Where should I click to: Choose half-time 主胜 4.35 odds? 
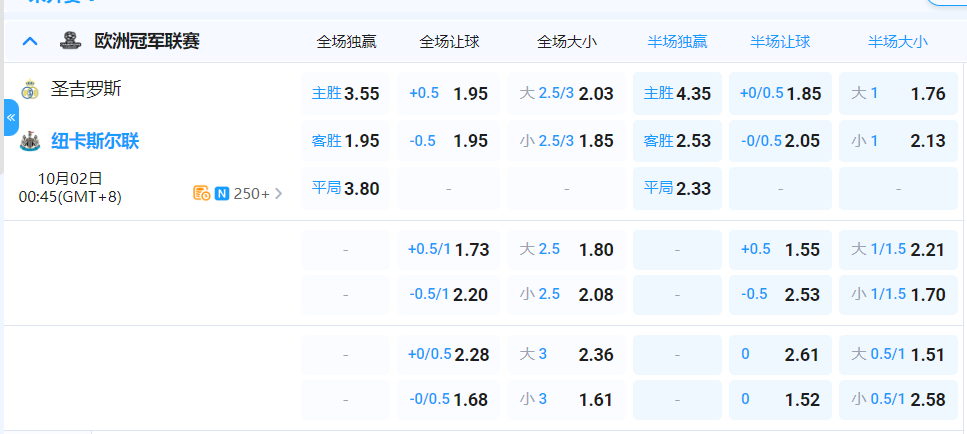pyautogui.click(x=677, y=94)
